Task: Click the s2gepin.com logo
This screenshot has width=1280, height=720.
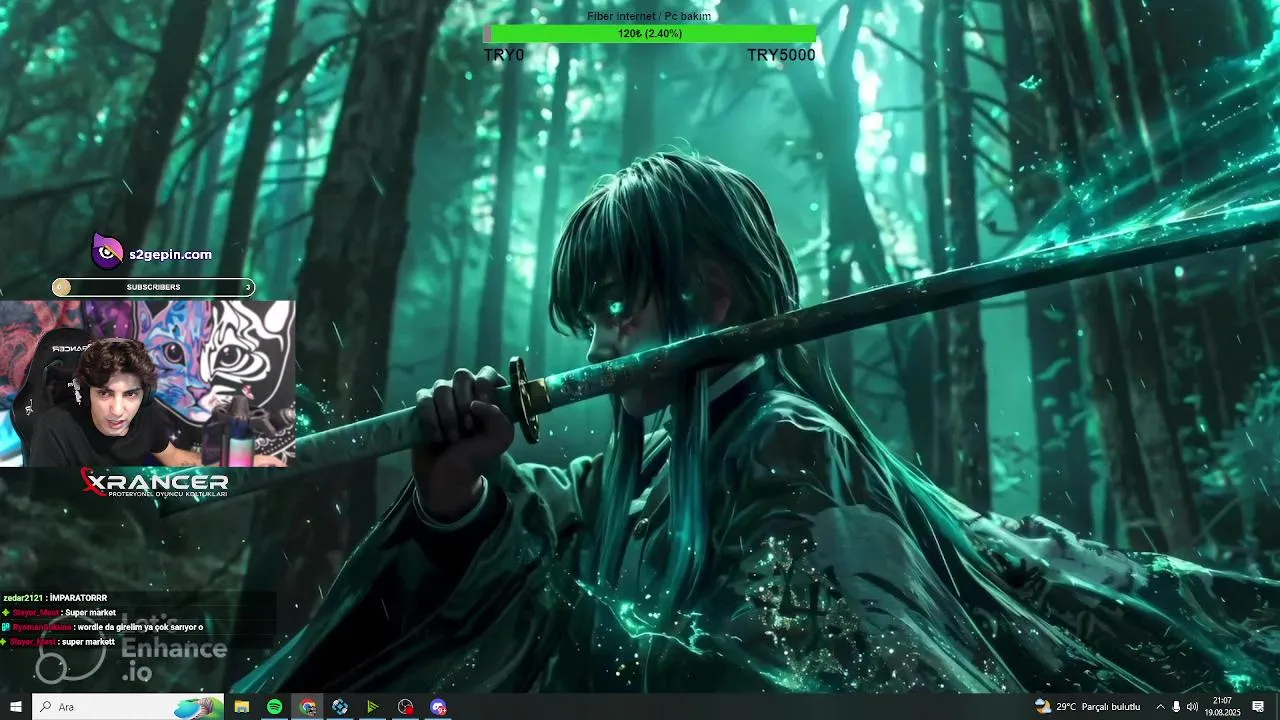Action: 152,253
